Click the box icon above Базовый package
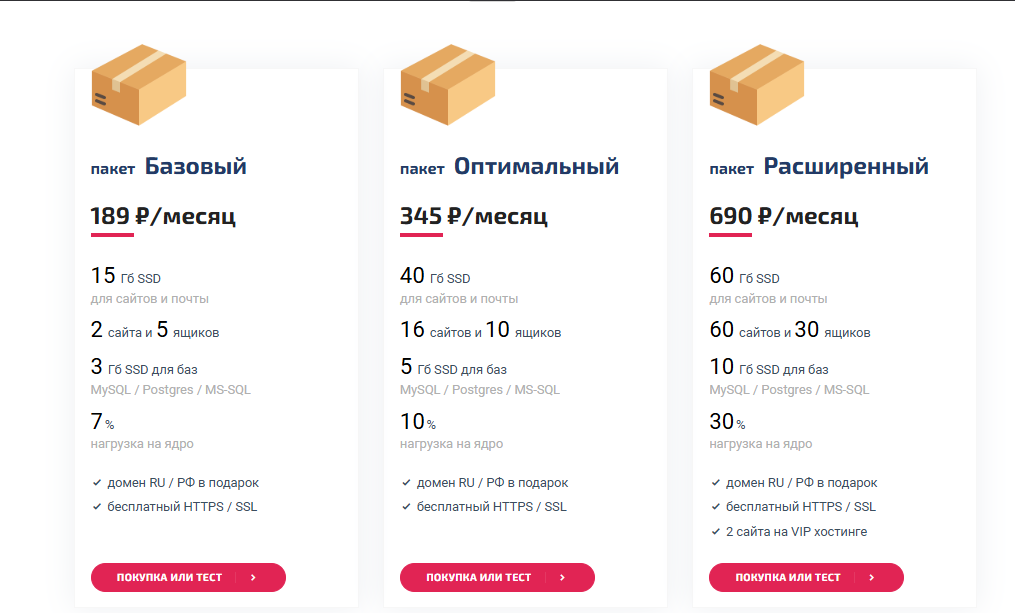1015x613 pixels. click(139, 85)
